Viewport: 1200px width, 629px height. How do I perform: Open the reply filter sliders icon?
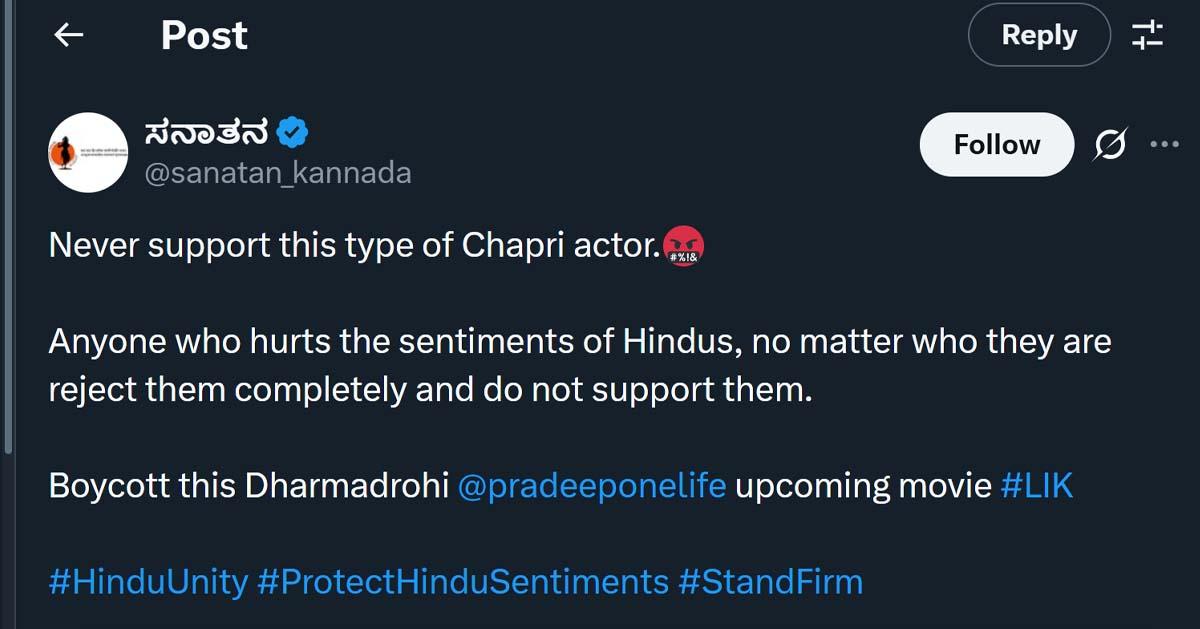1147,36
